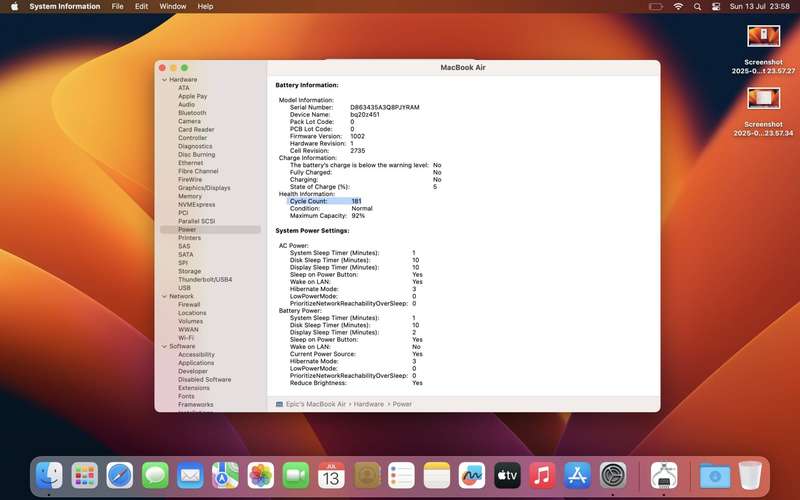Select Bluetooth in the sidebar
800x500 pixels.
[x=192, y=113]
